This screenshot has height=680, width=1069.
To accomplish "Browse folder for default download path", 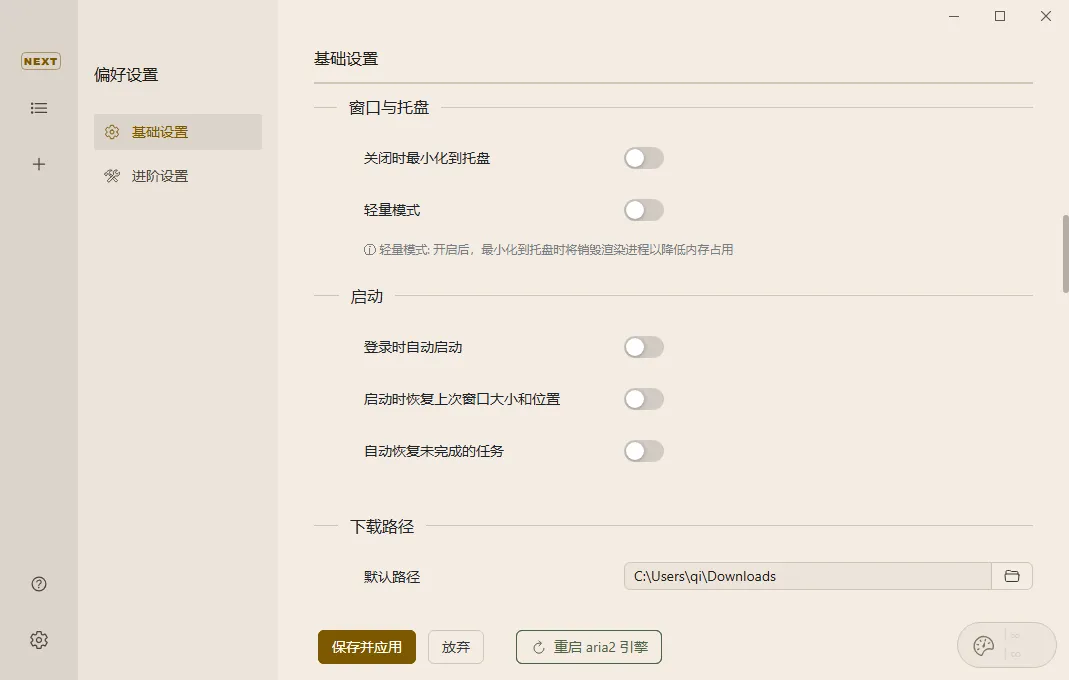I will pyautogui.click(x=1012, y=576).
